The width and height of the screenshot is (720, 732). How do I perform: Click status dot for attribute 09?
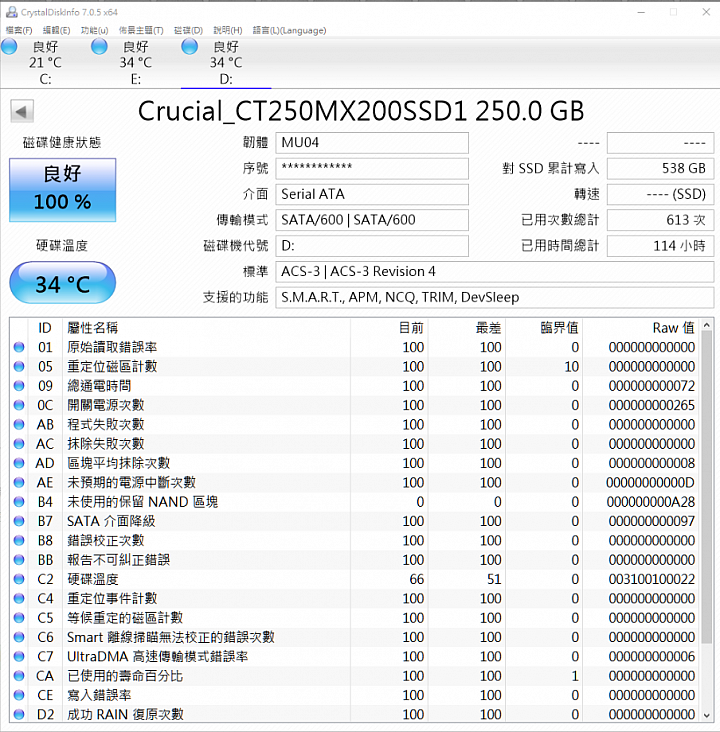coord(19,386)
